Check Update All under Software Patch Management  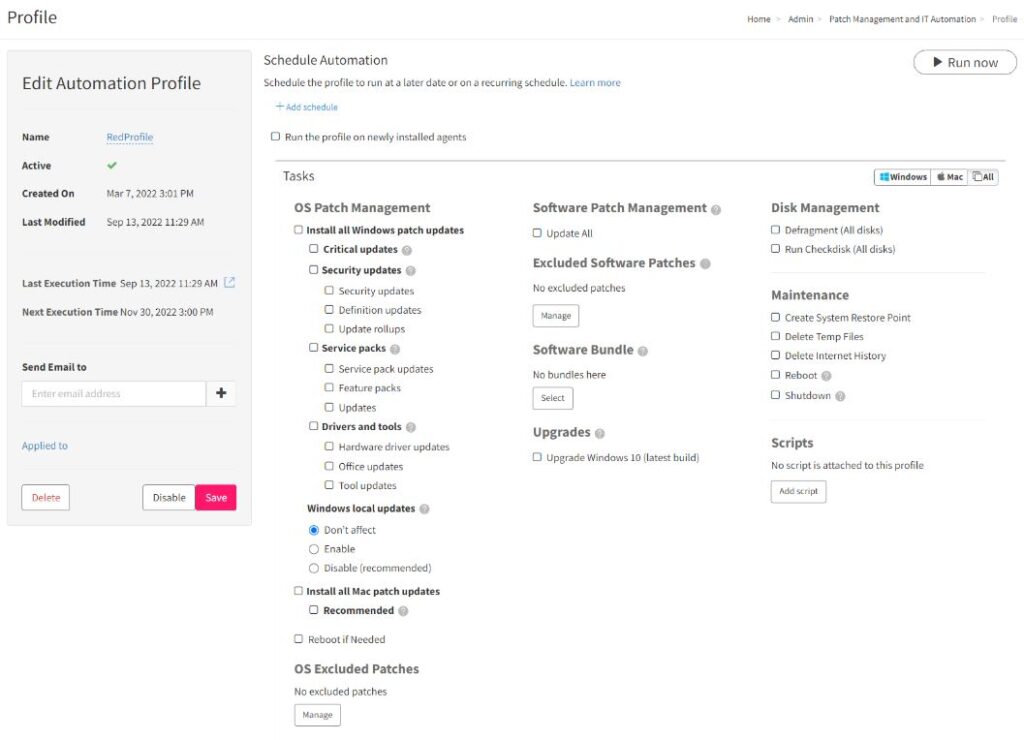[x=537, y=233]
